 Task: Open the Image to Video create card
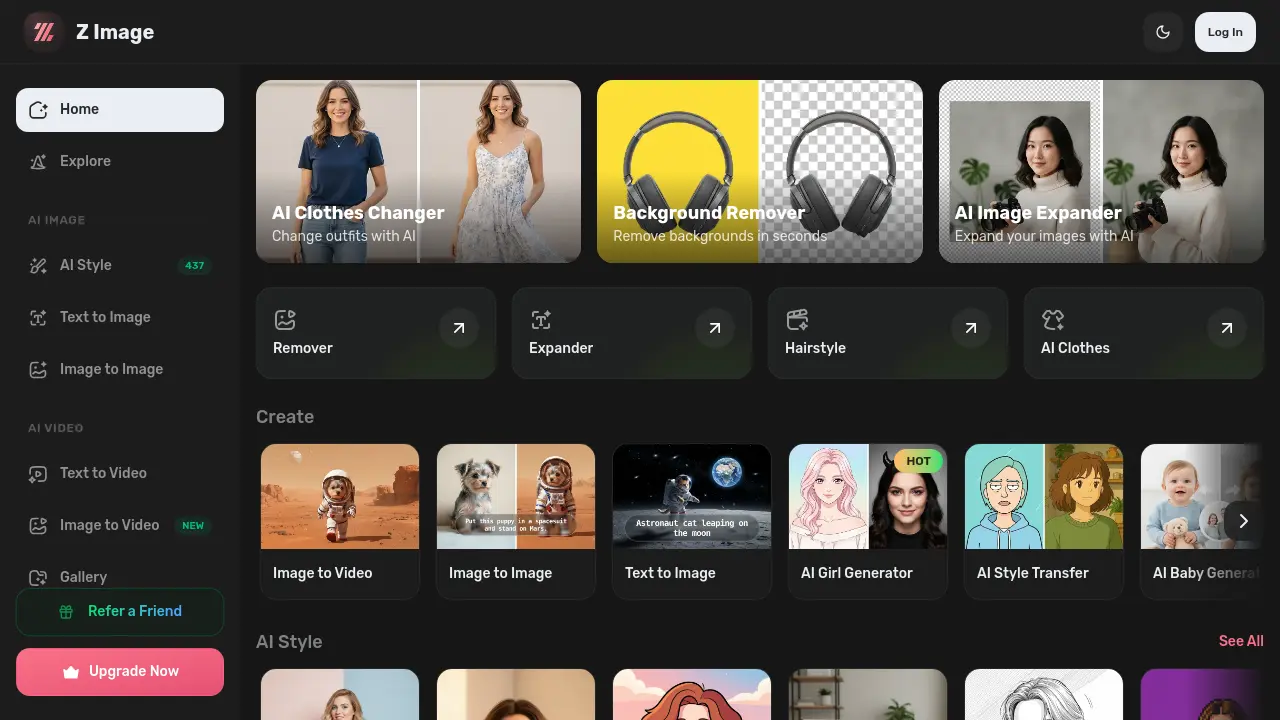(x=340, y=522)
